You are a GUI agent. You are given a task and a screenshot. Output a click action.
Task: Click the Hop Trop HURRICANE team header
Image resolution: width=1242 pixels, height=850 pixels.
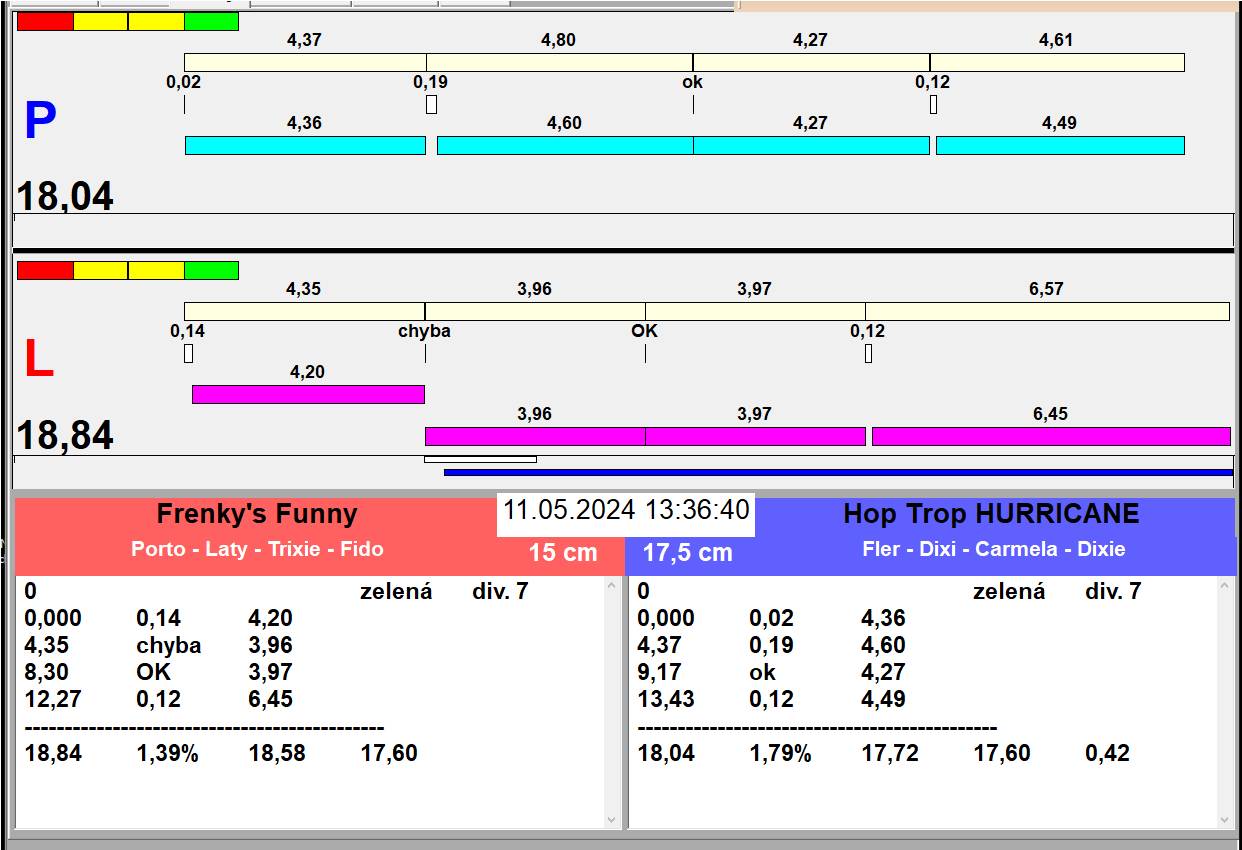click(x=991, y=514)
